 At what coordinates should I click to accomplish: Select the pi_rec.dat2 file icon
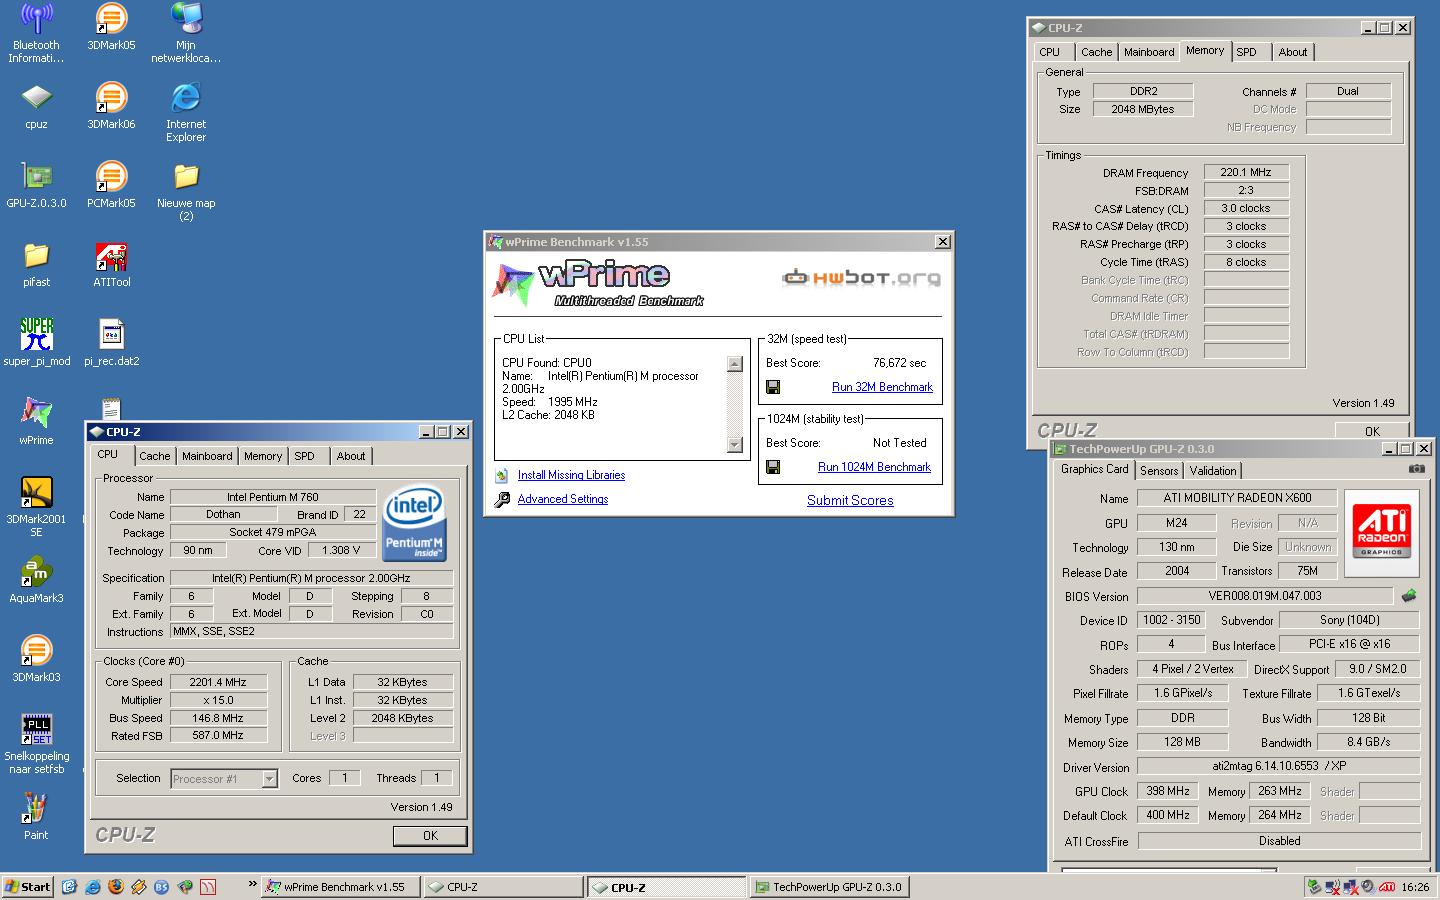pos(111,343)
